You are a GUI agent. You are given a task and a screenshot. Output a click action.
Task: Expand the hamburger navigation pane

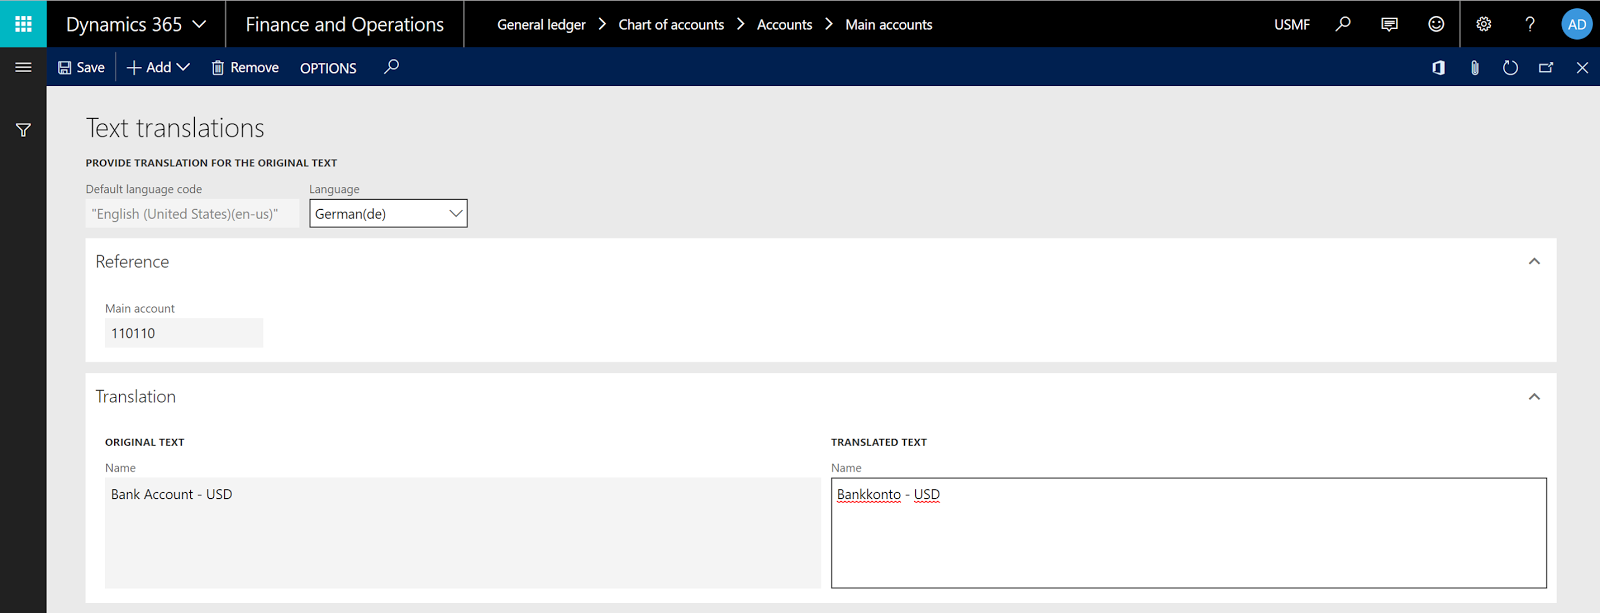pyautogui.click(x=23, y=67)
